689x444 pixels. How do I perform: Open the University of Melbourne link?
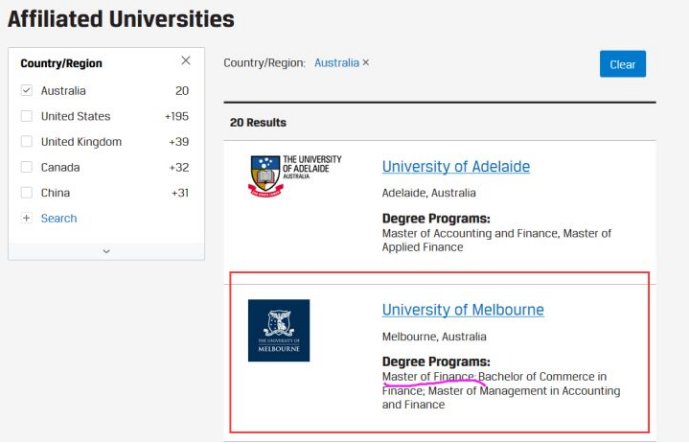click(462, 310)
